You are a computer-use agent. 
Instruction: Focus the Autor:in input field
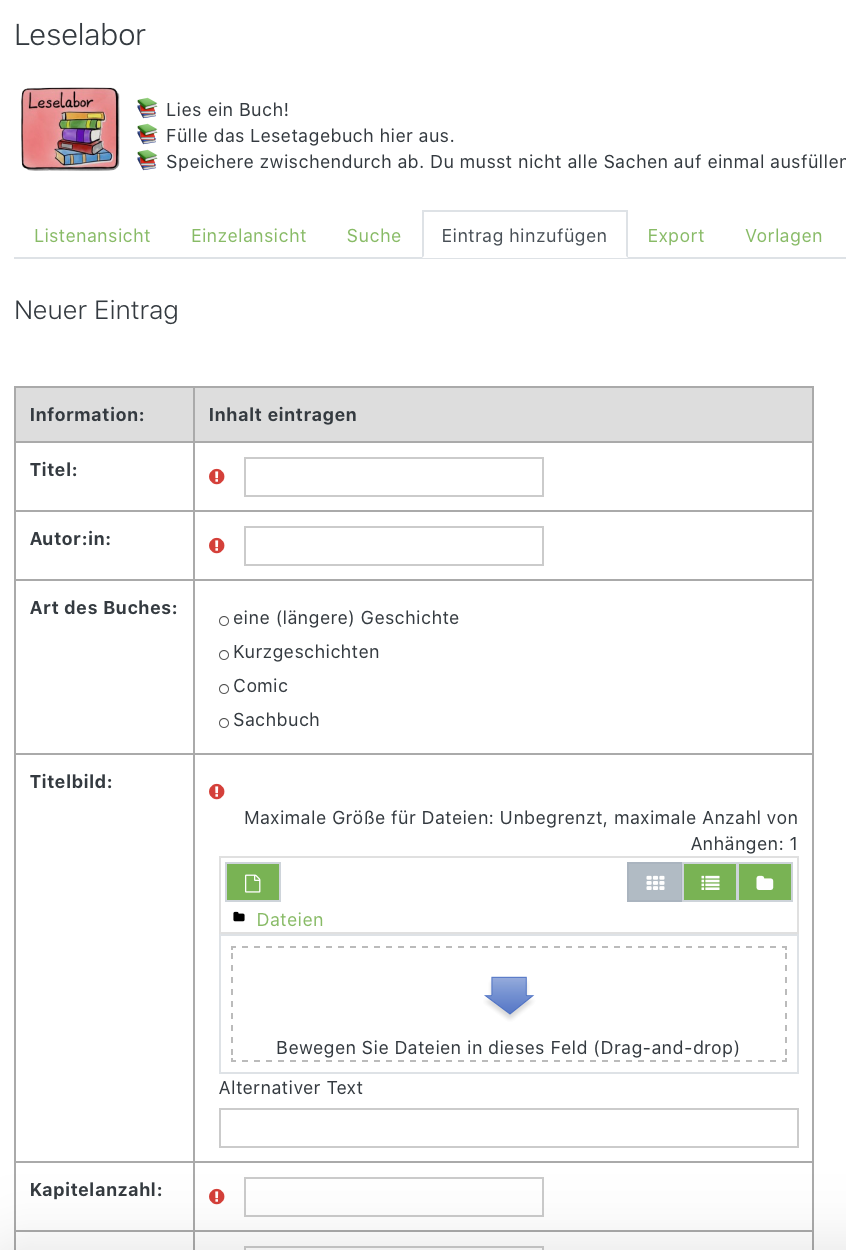tap(394, 546)
